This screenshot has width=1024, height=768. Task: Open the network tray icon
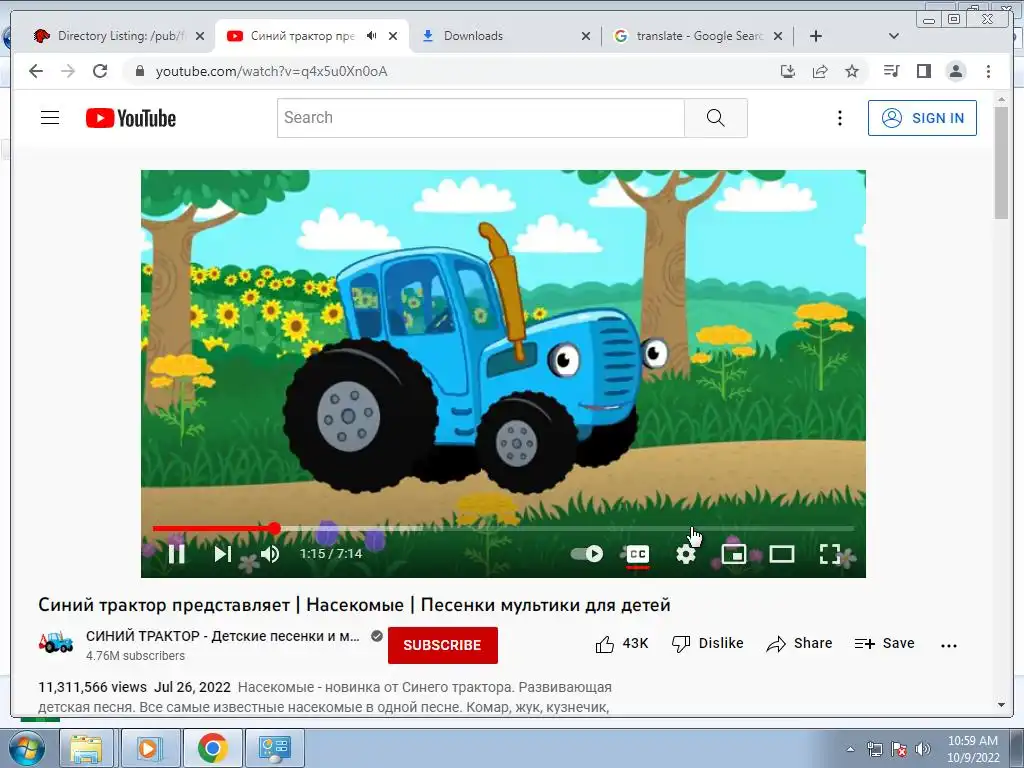pos(874,749)
